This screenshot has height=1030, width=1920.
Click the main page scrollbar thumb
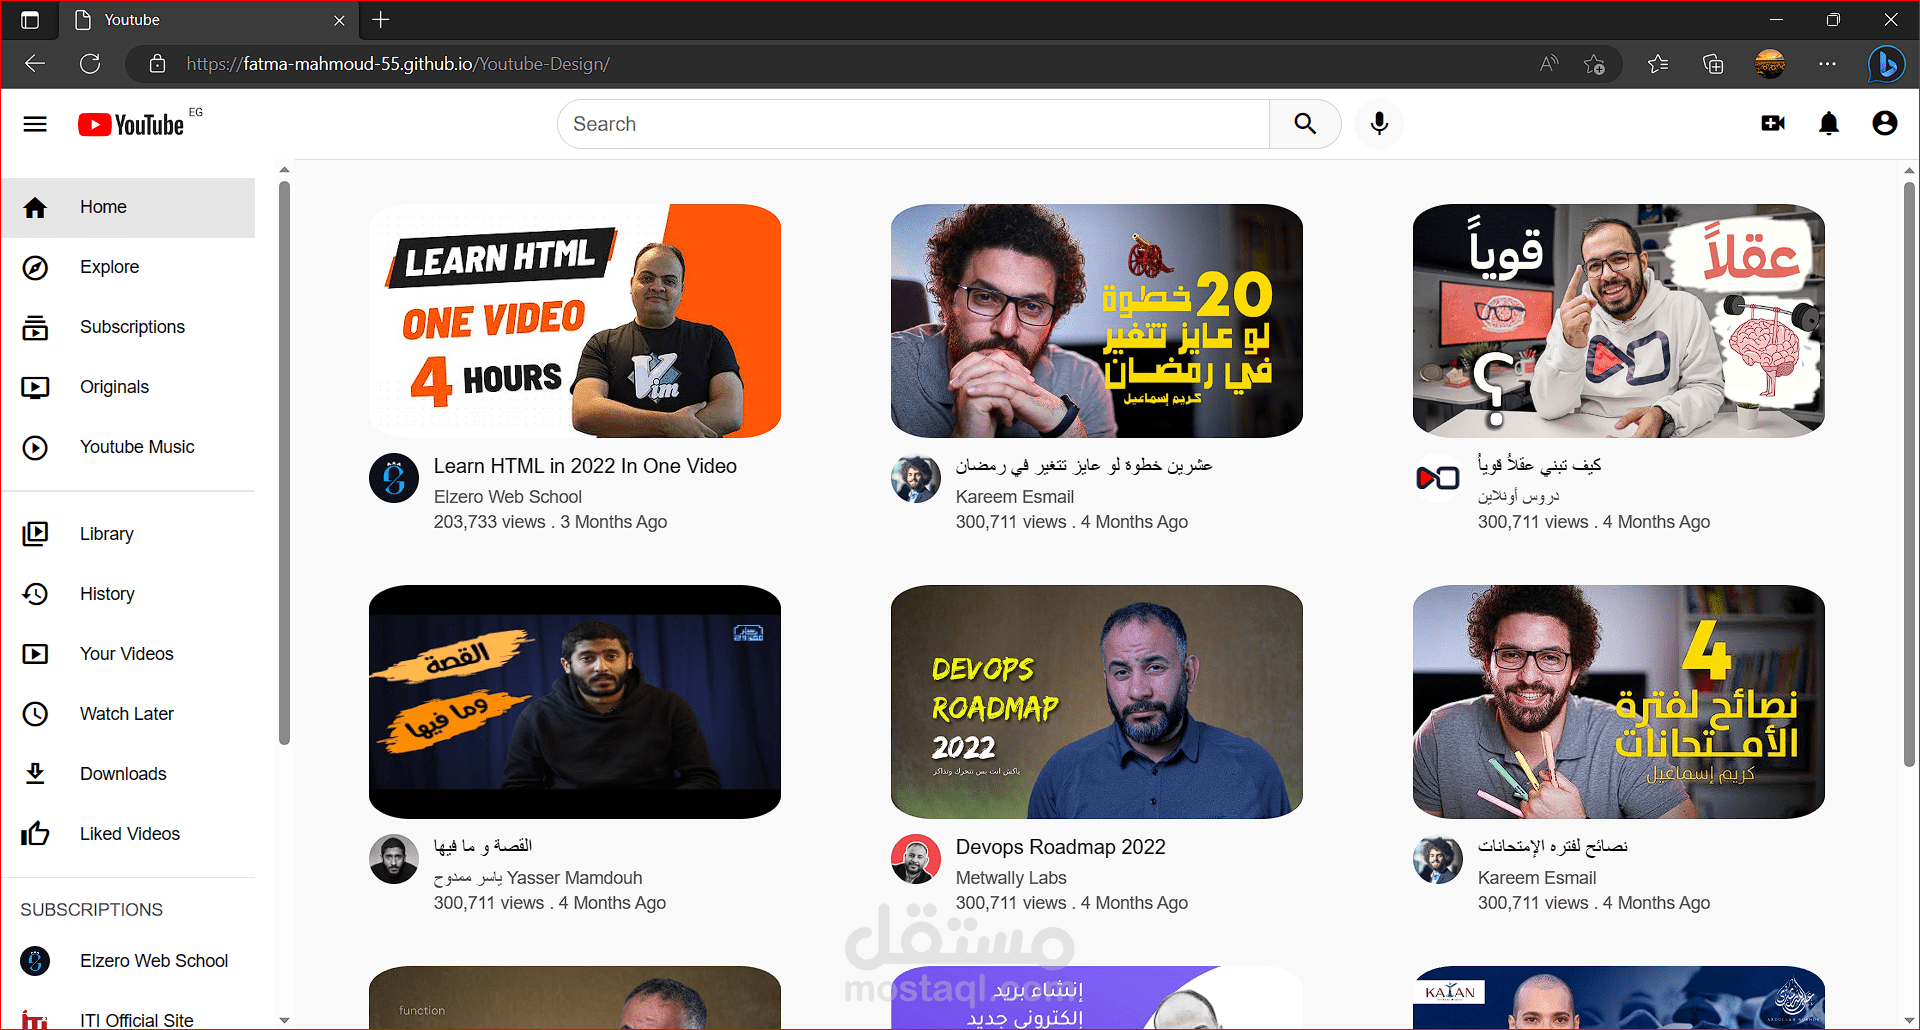point(1909,474)
